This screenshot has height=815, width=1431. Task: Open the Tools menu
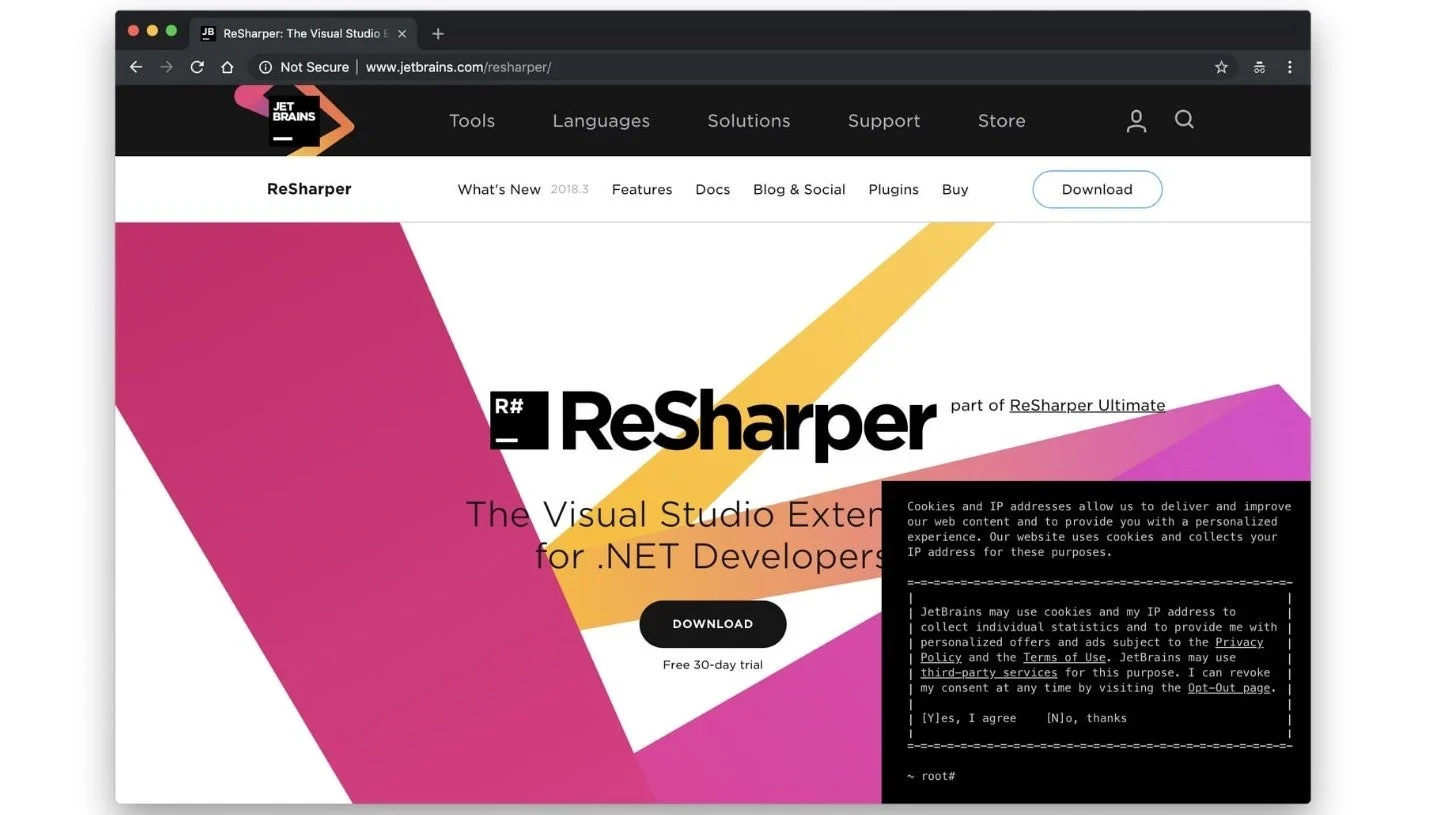click(472, 121)
